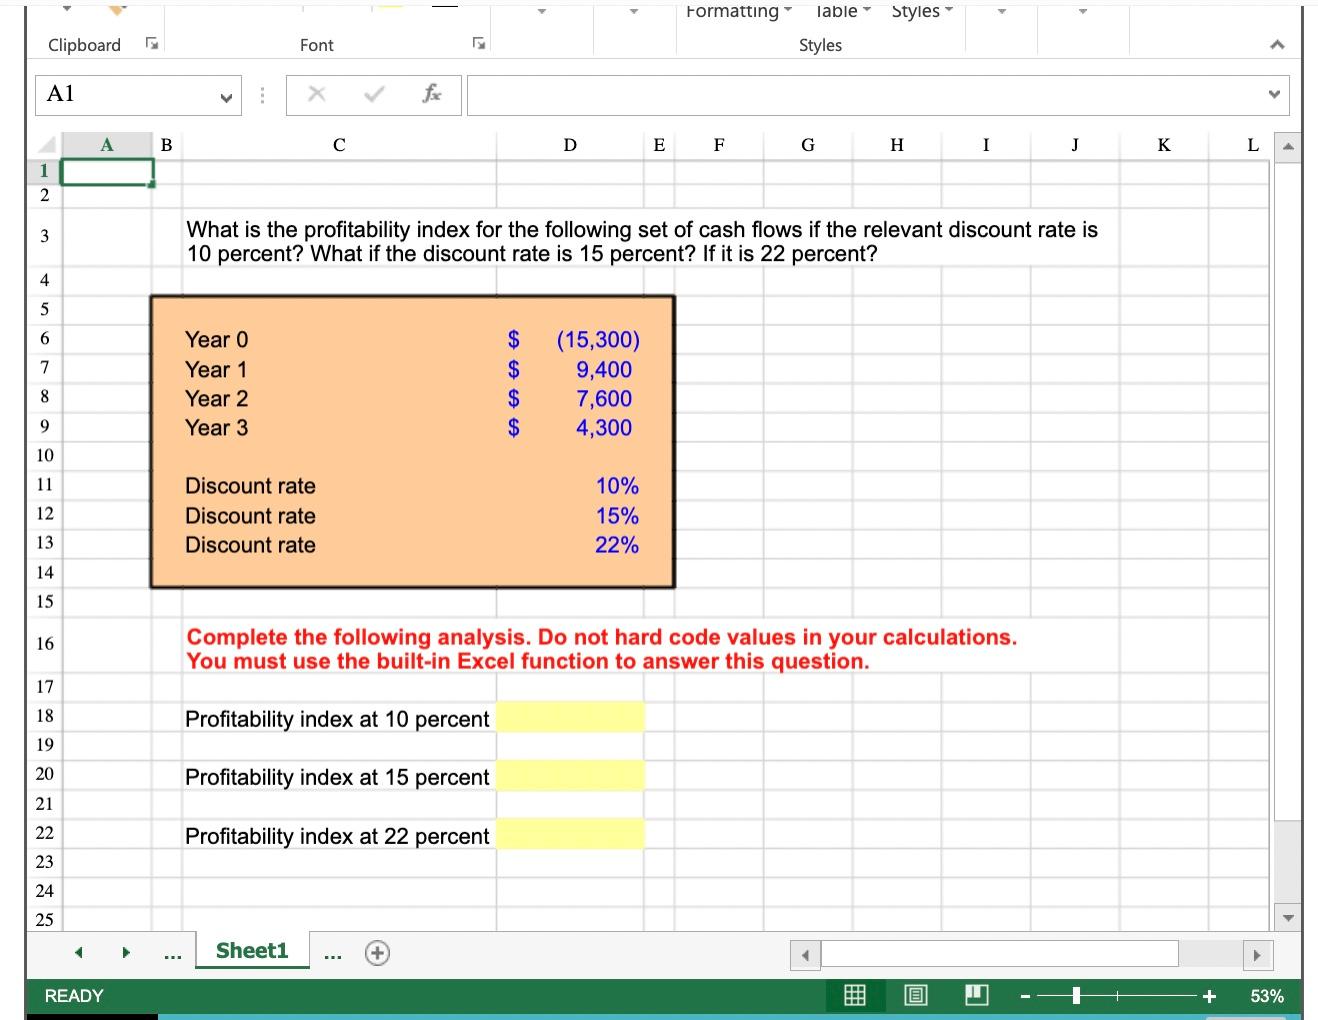Image resolution: width=1318 pixels, height=1020 pixels.
Task: Switch to the Sheet1 tab
Action: [x=251, y=950]
